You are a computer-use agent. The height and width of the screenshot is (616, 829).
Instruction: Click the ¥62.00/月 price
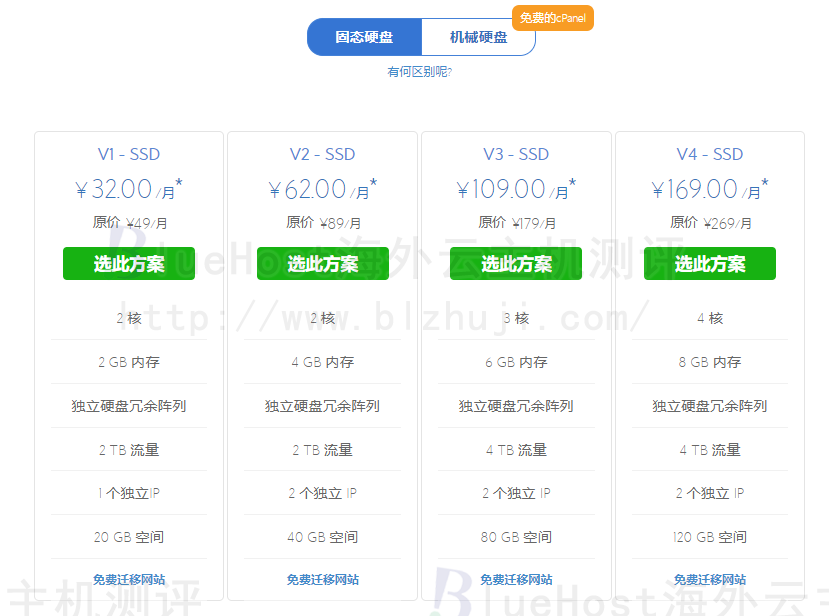[323, 189]
